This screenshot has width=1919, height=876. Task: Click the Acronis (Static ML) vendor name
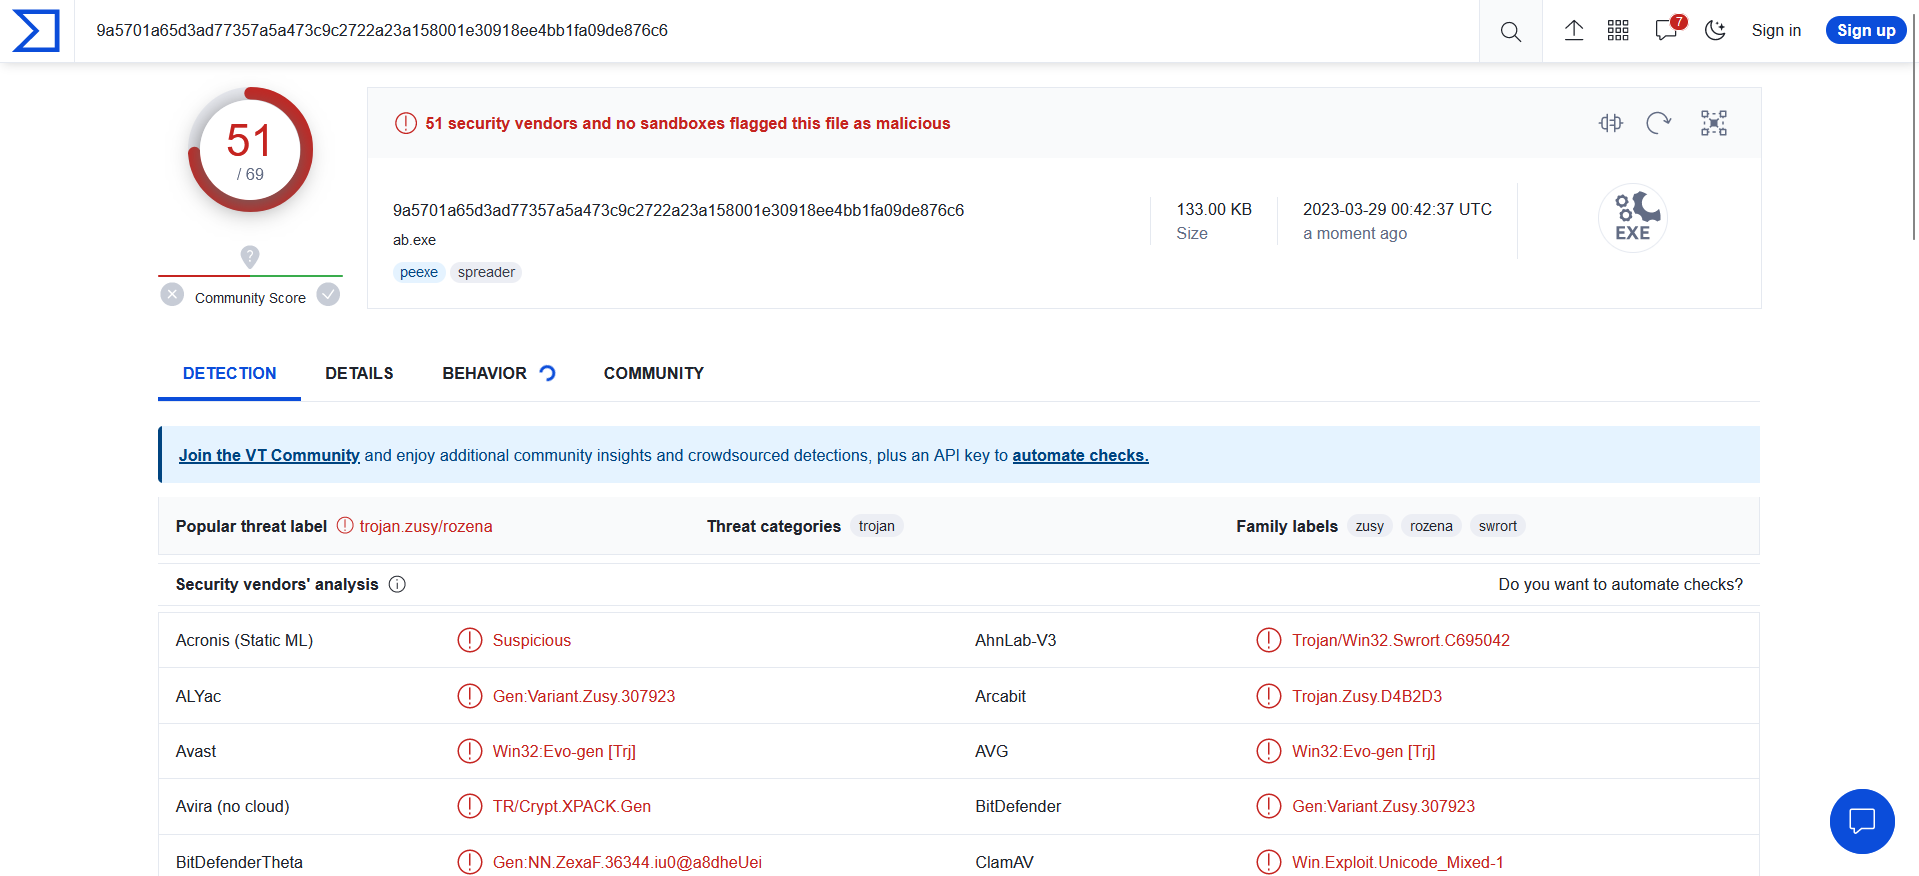(244, 640)
